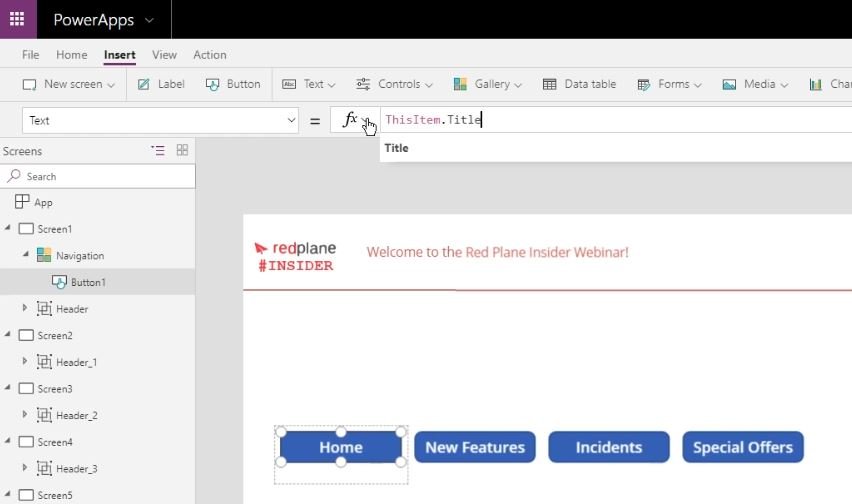Click the ribbon Button control icon
This screenshot has height=504, width=852.
click(x=212, y=85)
